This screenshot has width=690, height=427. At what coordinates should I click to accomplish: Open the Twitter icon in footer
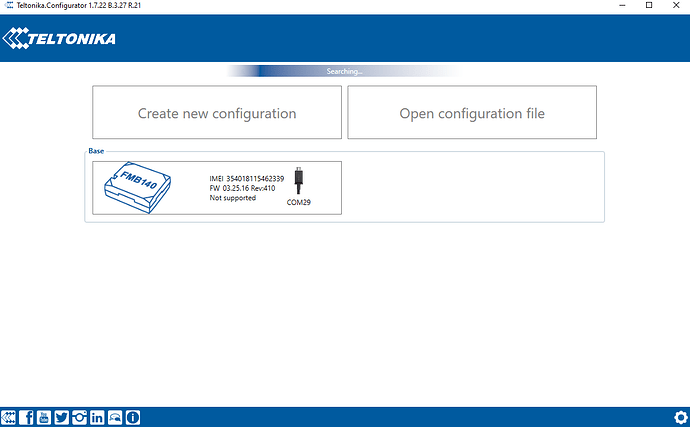point(62,417)
